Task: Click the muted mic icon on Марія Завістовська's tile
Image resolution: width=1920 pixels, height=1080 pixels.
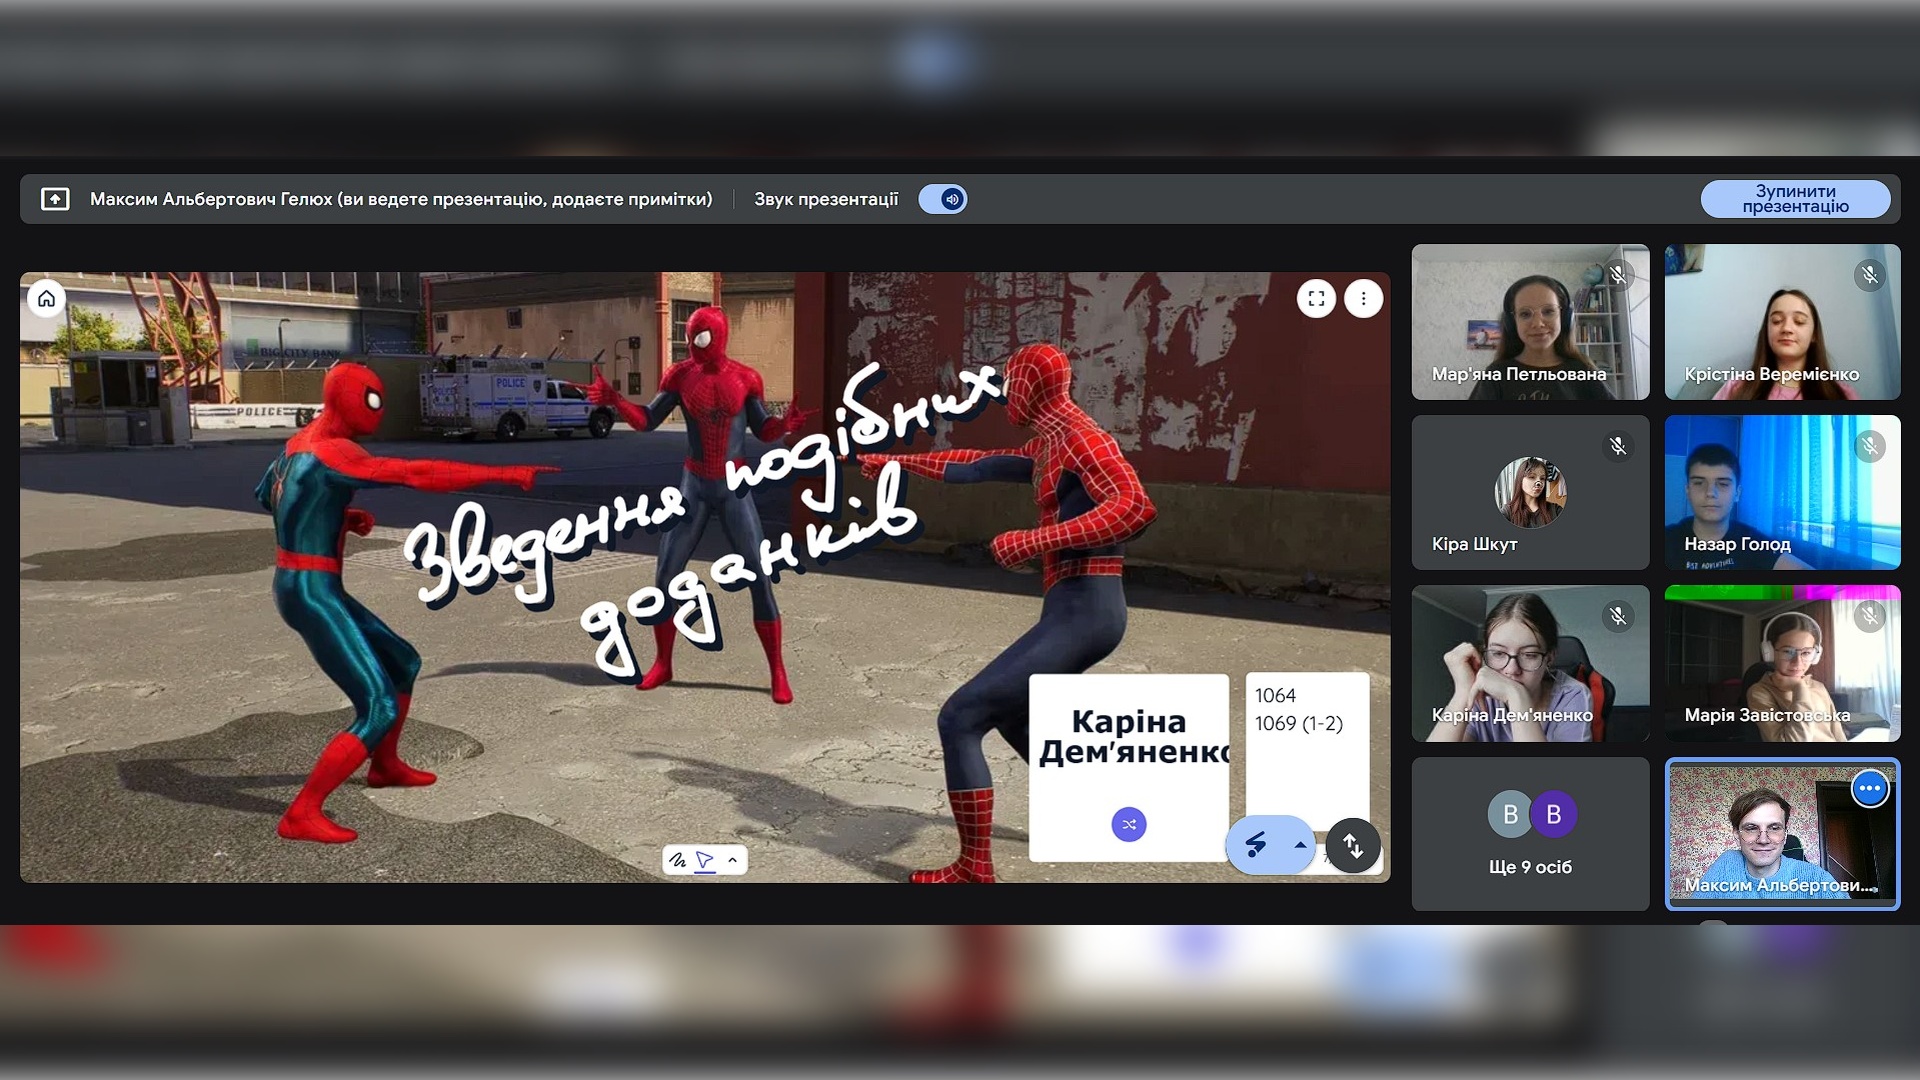Action: [1870, 616]
